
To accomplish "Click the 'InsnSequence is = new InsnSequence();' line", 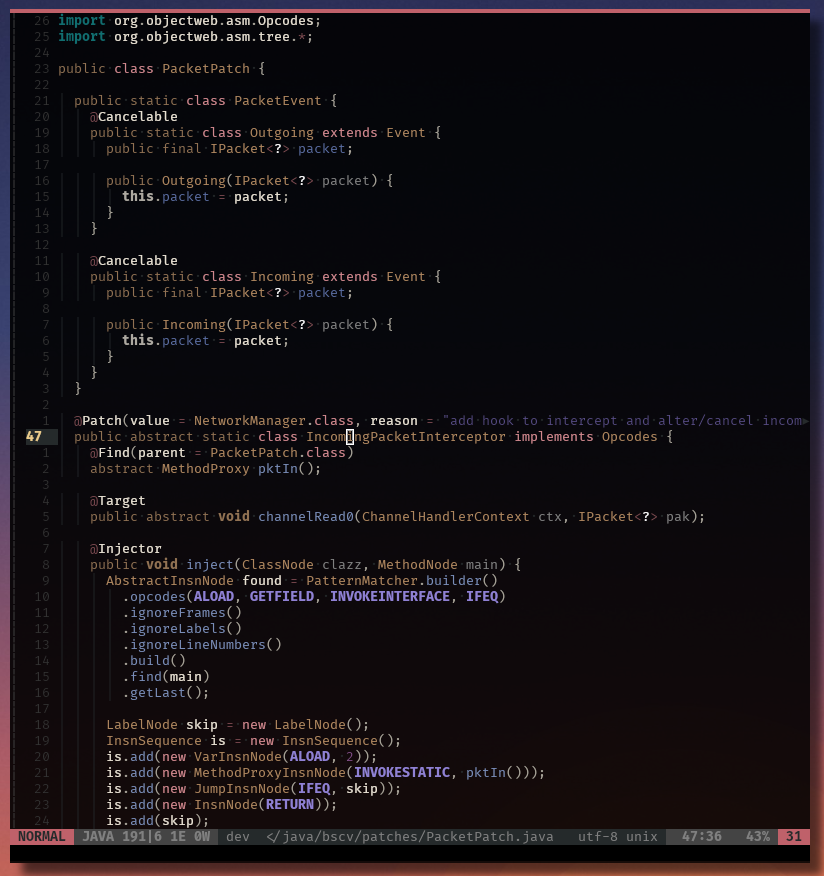I will (254, 741).
